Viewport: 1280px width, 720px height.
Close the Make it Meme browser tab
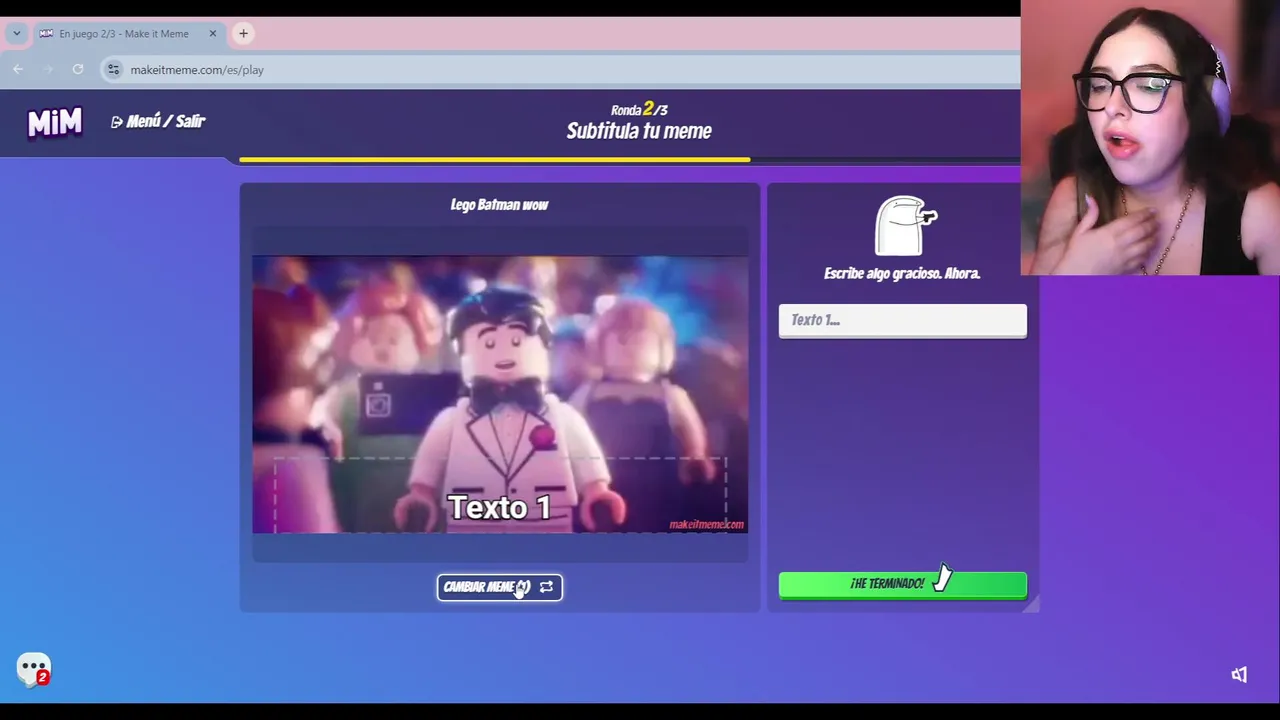[x=212, y=34]
